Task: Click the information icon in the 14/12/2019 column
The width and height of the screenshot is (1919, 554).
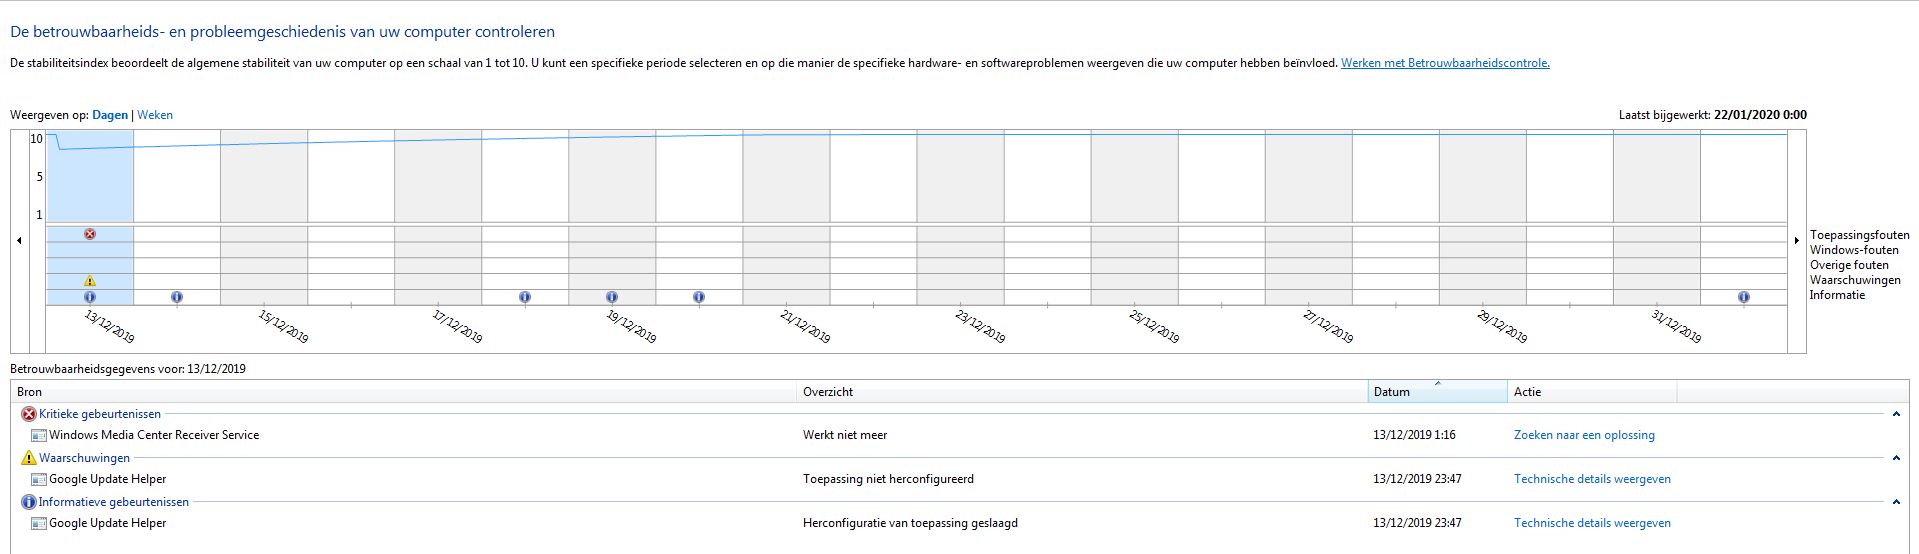Action: pyautogui.click(x=177, y=297)
